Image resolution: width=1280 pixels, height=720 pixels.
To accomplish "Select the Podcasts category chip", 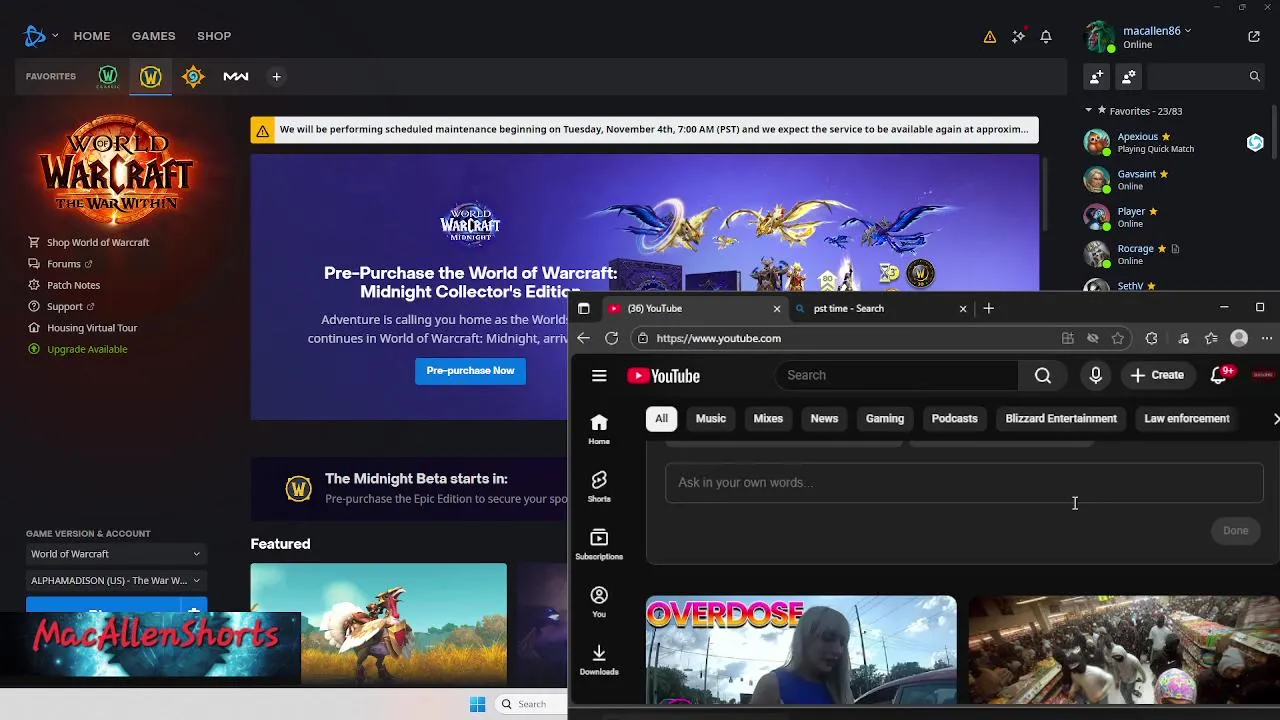I will coord(955,419).
